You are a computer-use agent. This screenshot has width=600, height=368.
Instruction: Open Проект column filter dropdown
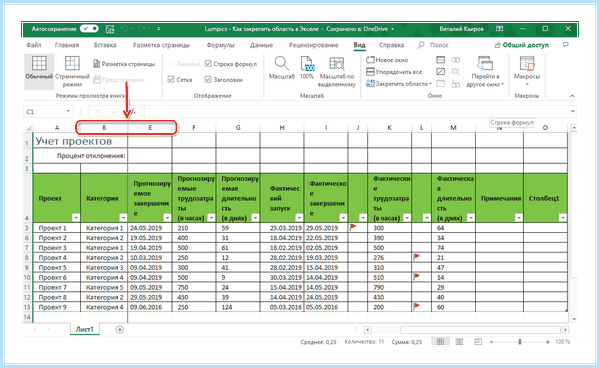pos(76,218)
